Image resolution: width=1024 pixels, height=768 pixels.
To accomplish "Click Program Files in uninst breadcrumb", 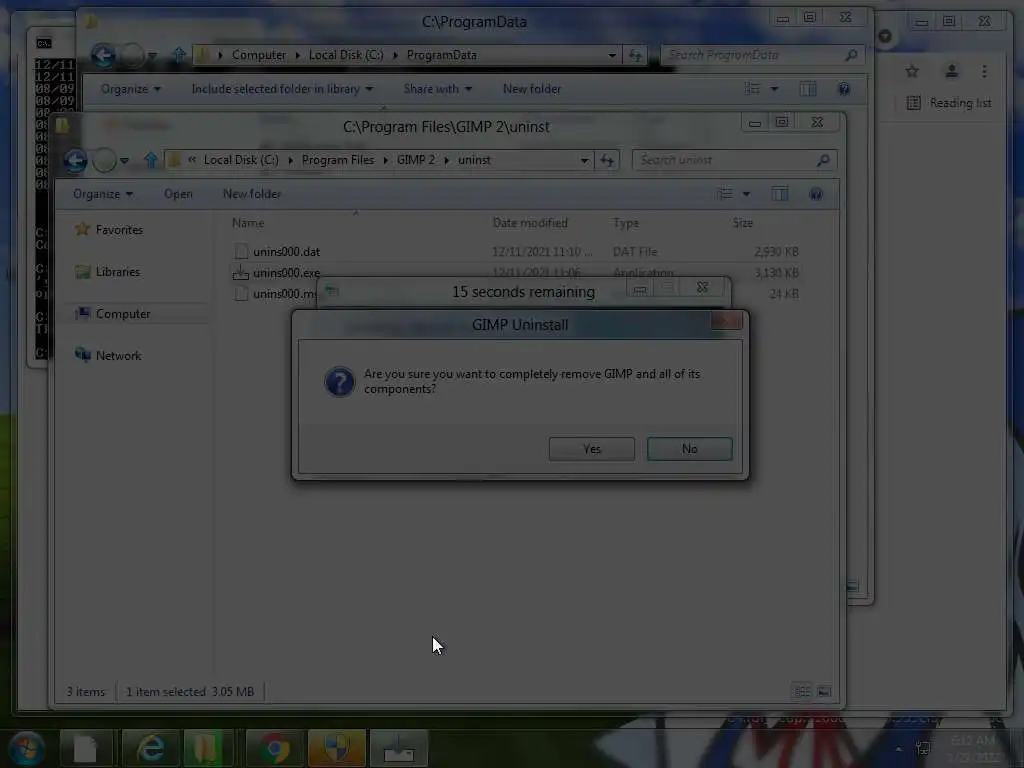I will [338, 160].
